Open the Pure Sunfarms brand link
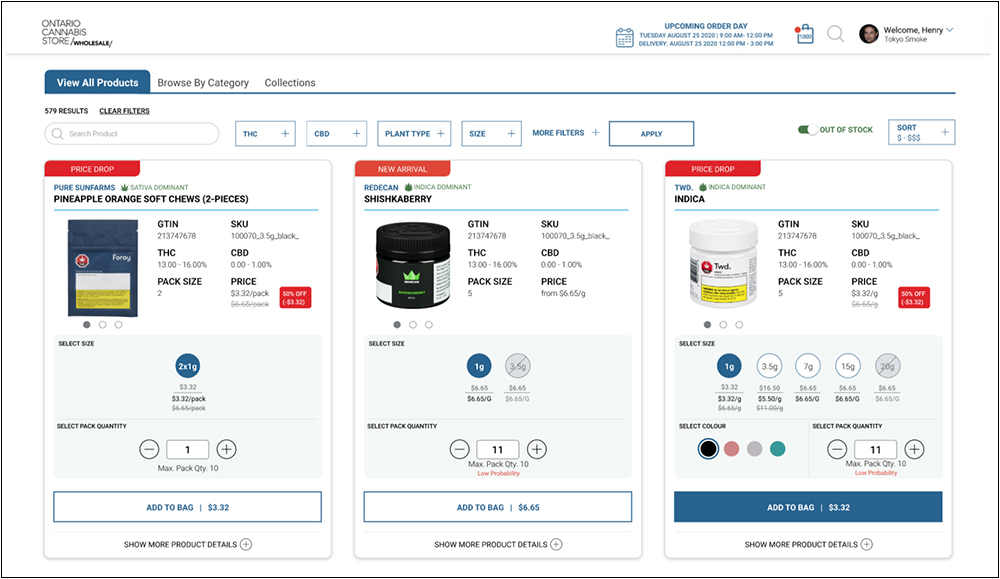This screenshot has height=579, width=1000. pos(84,188)
